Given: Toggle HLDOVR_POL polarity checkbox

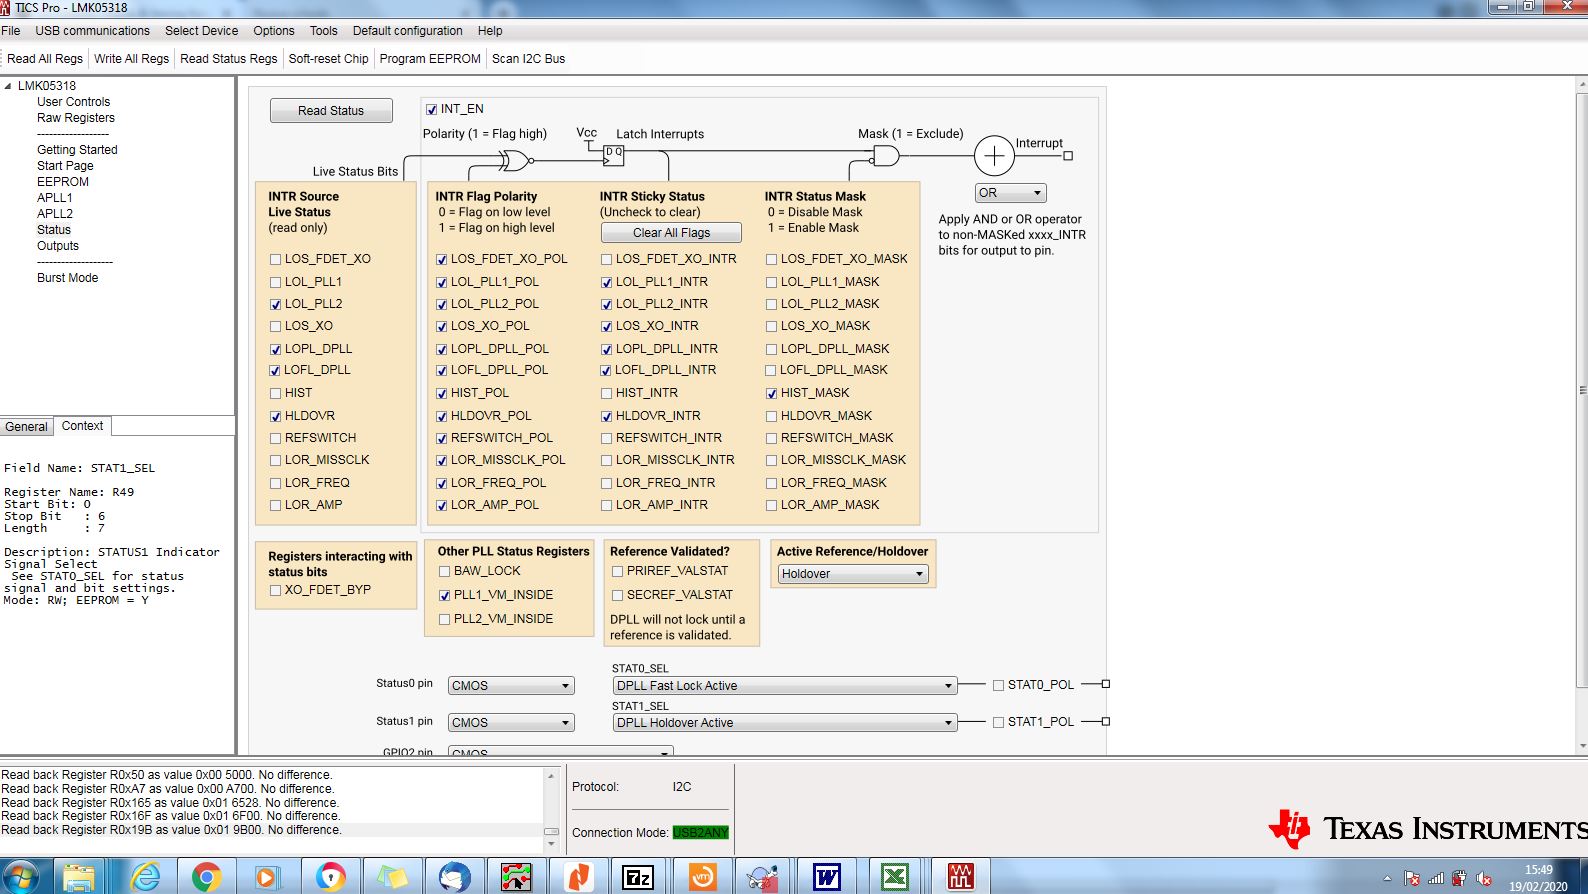Looking at the screenshot, I should pos(441,416).
